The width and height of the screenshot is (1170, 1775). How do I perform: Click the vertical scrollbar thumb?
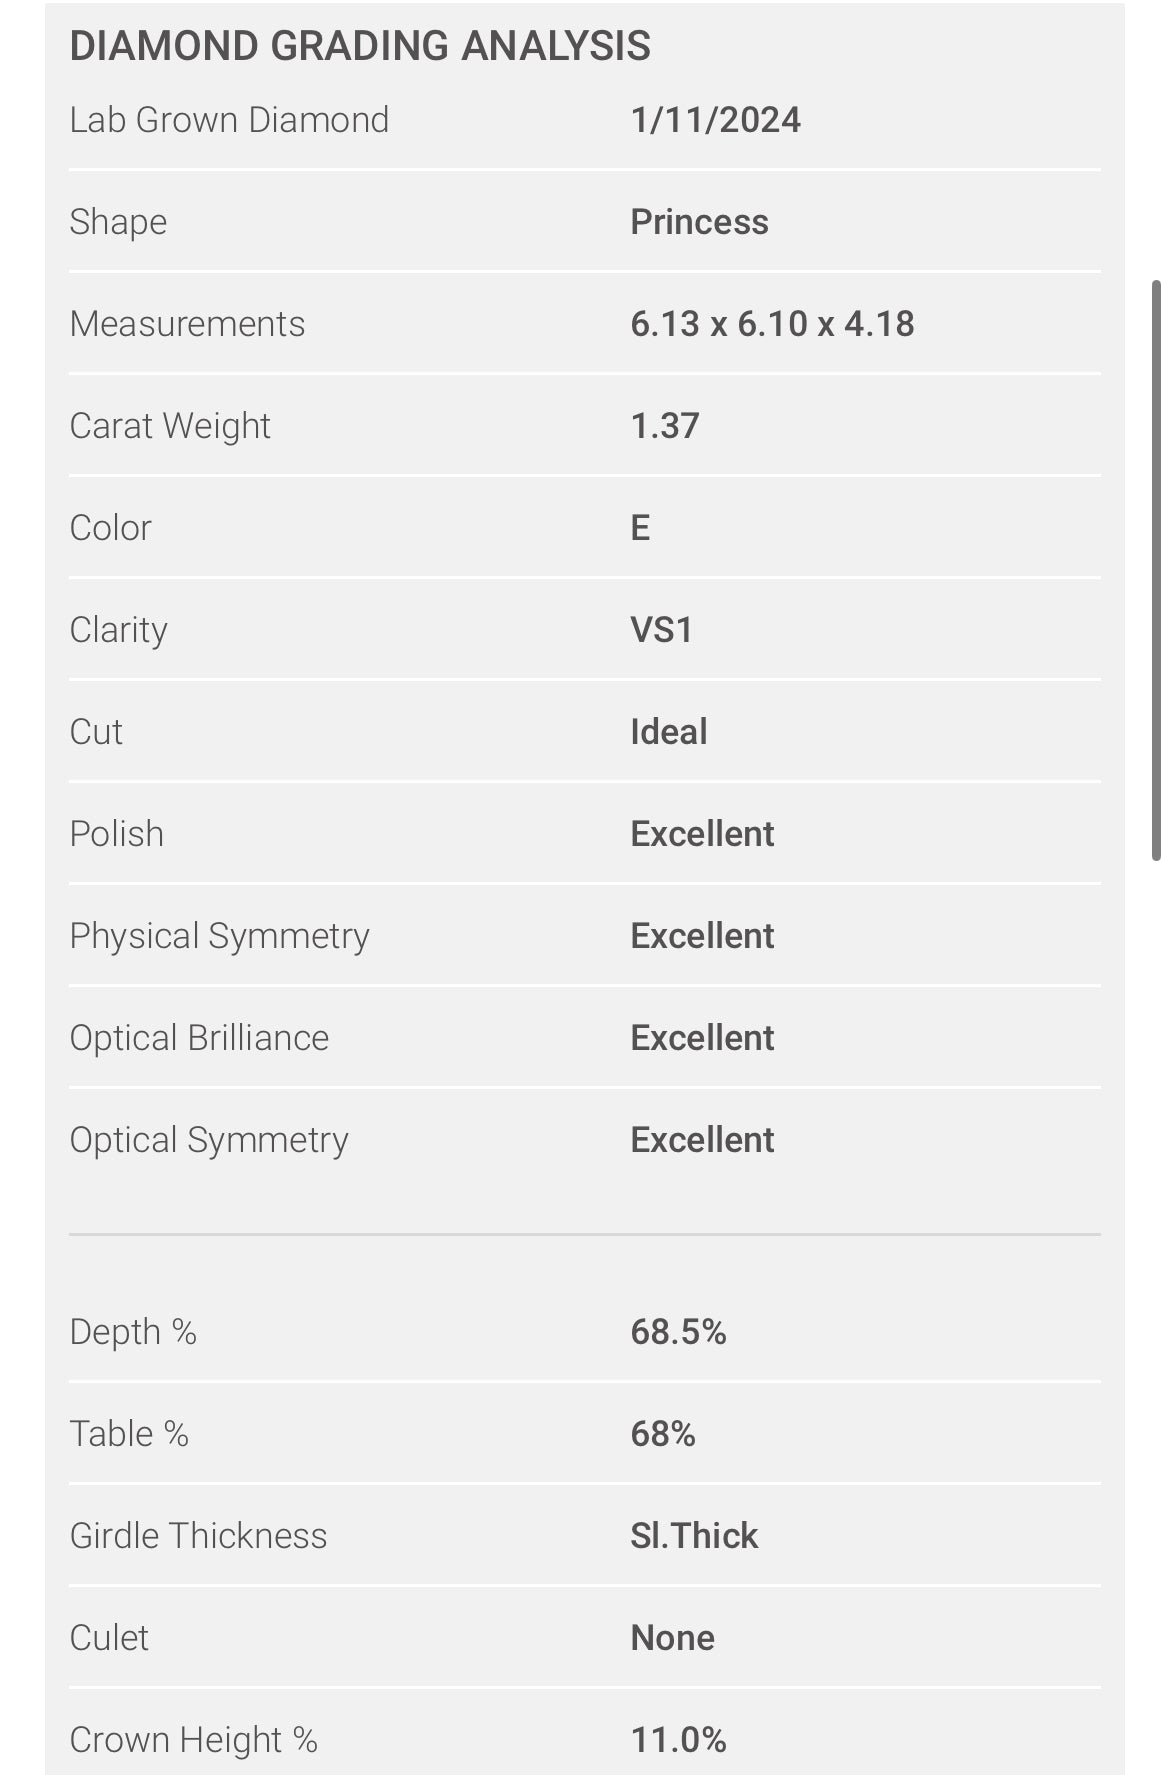[1156, 570]
